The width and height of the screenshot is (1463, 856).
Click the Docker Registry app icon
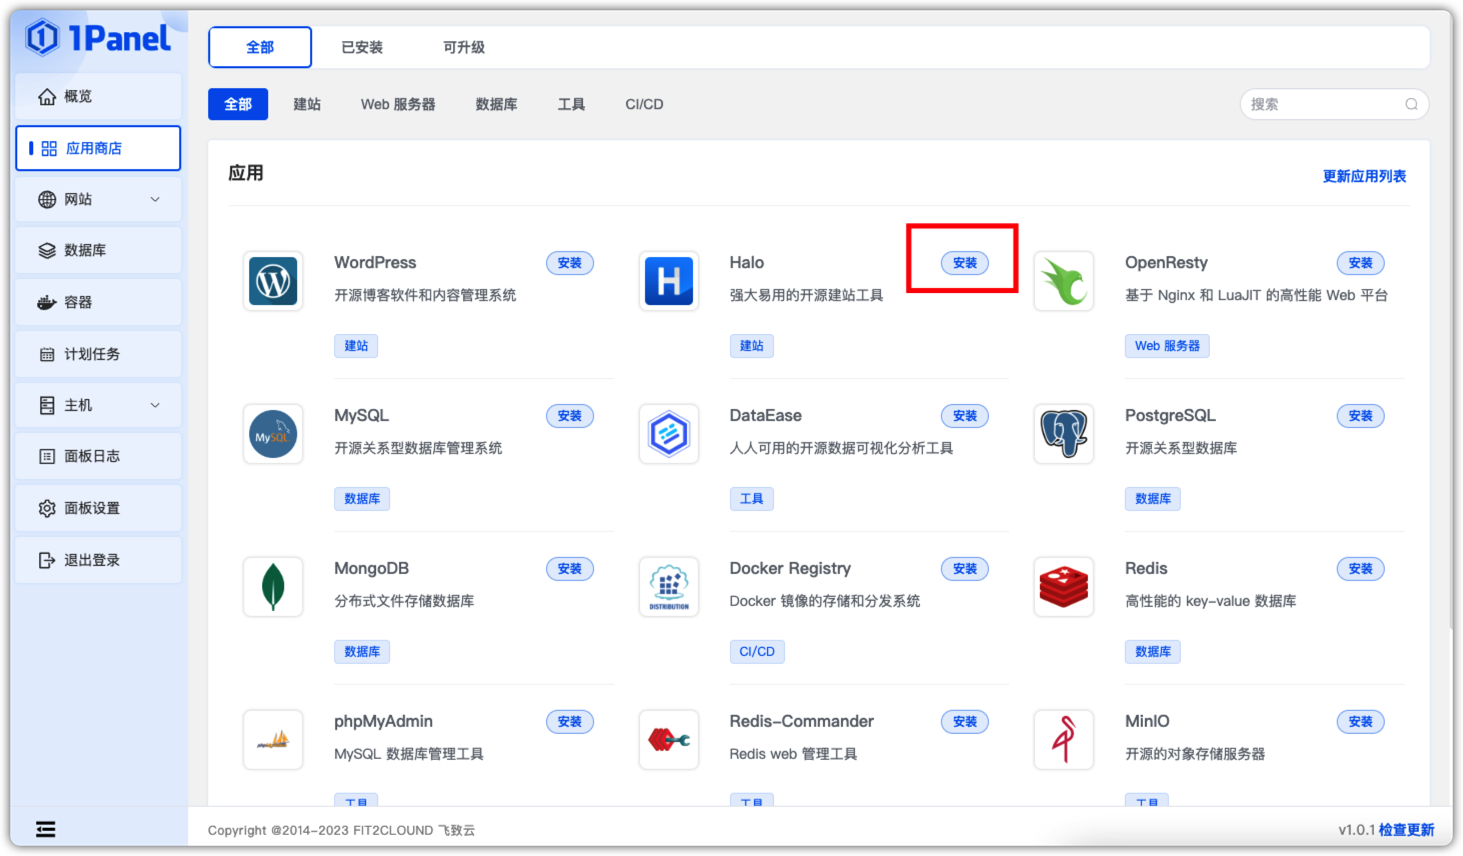point(669,587)
